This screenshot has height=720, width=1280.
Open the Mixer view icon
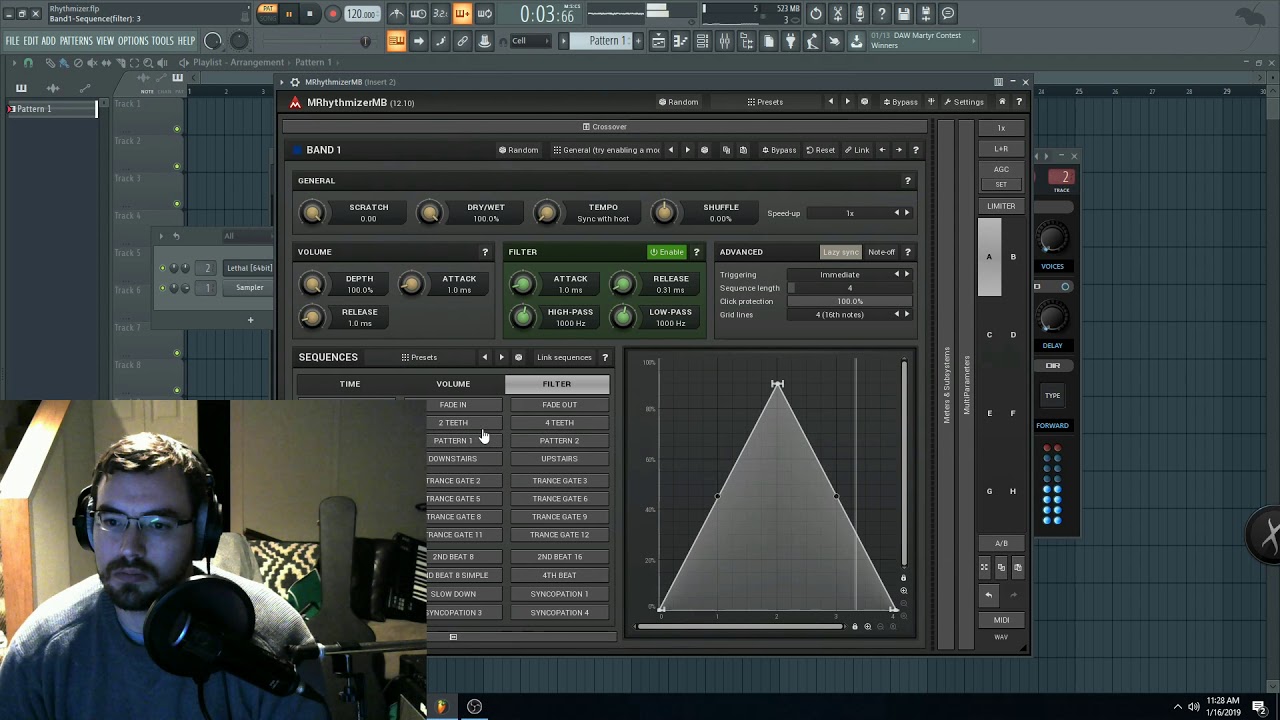725,41
